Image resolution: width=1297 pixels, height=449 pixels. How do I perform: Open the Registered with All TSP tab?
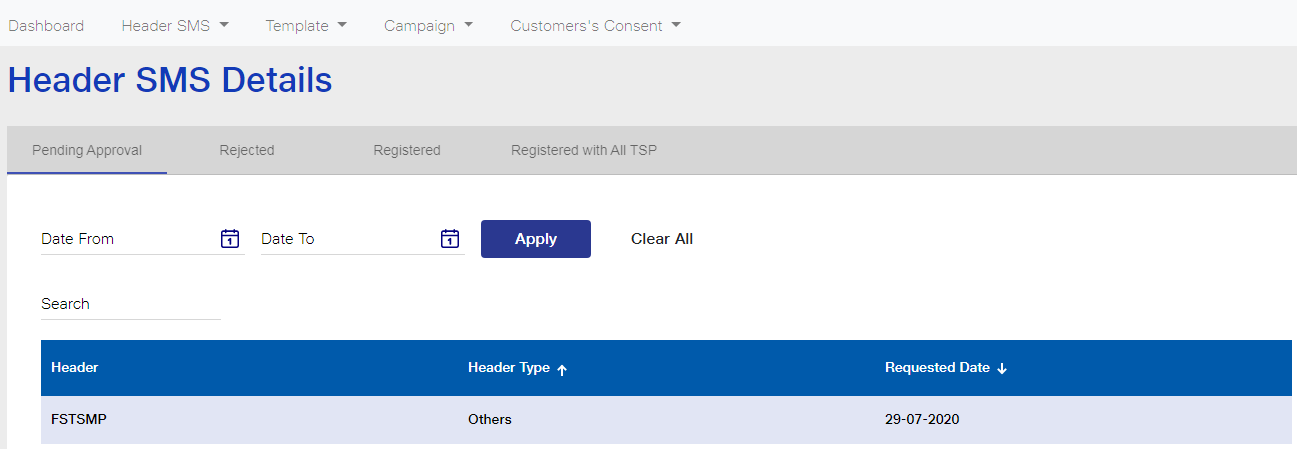pos(584,150)
